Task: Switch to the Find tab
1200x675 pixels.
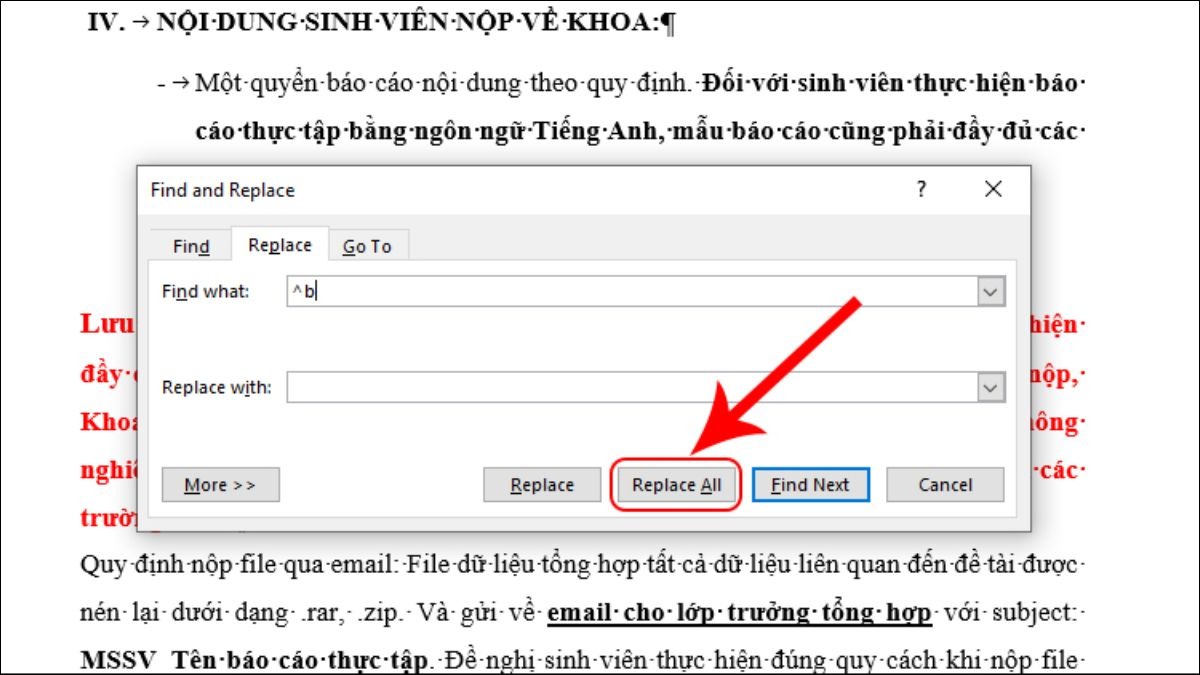Action: click(x=191, y=246)
